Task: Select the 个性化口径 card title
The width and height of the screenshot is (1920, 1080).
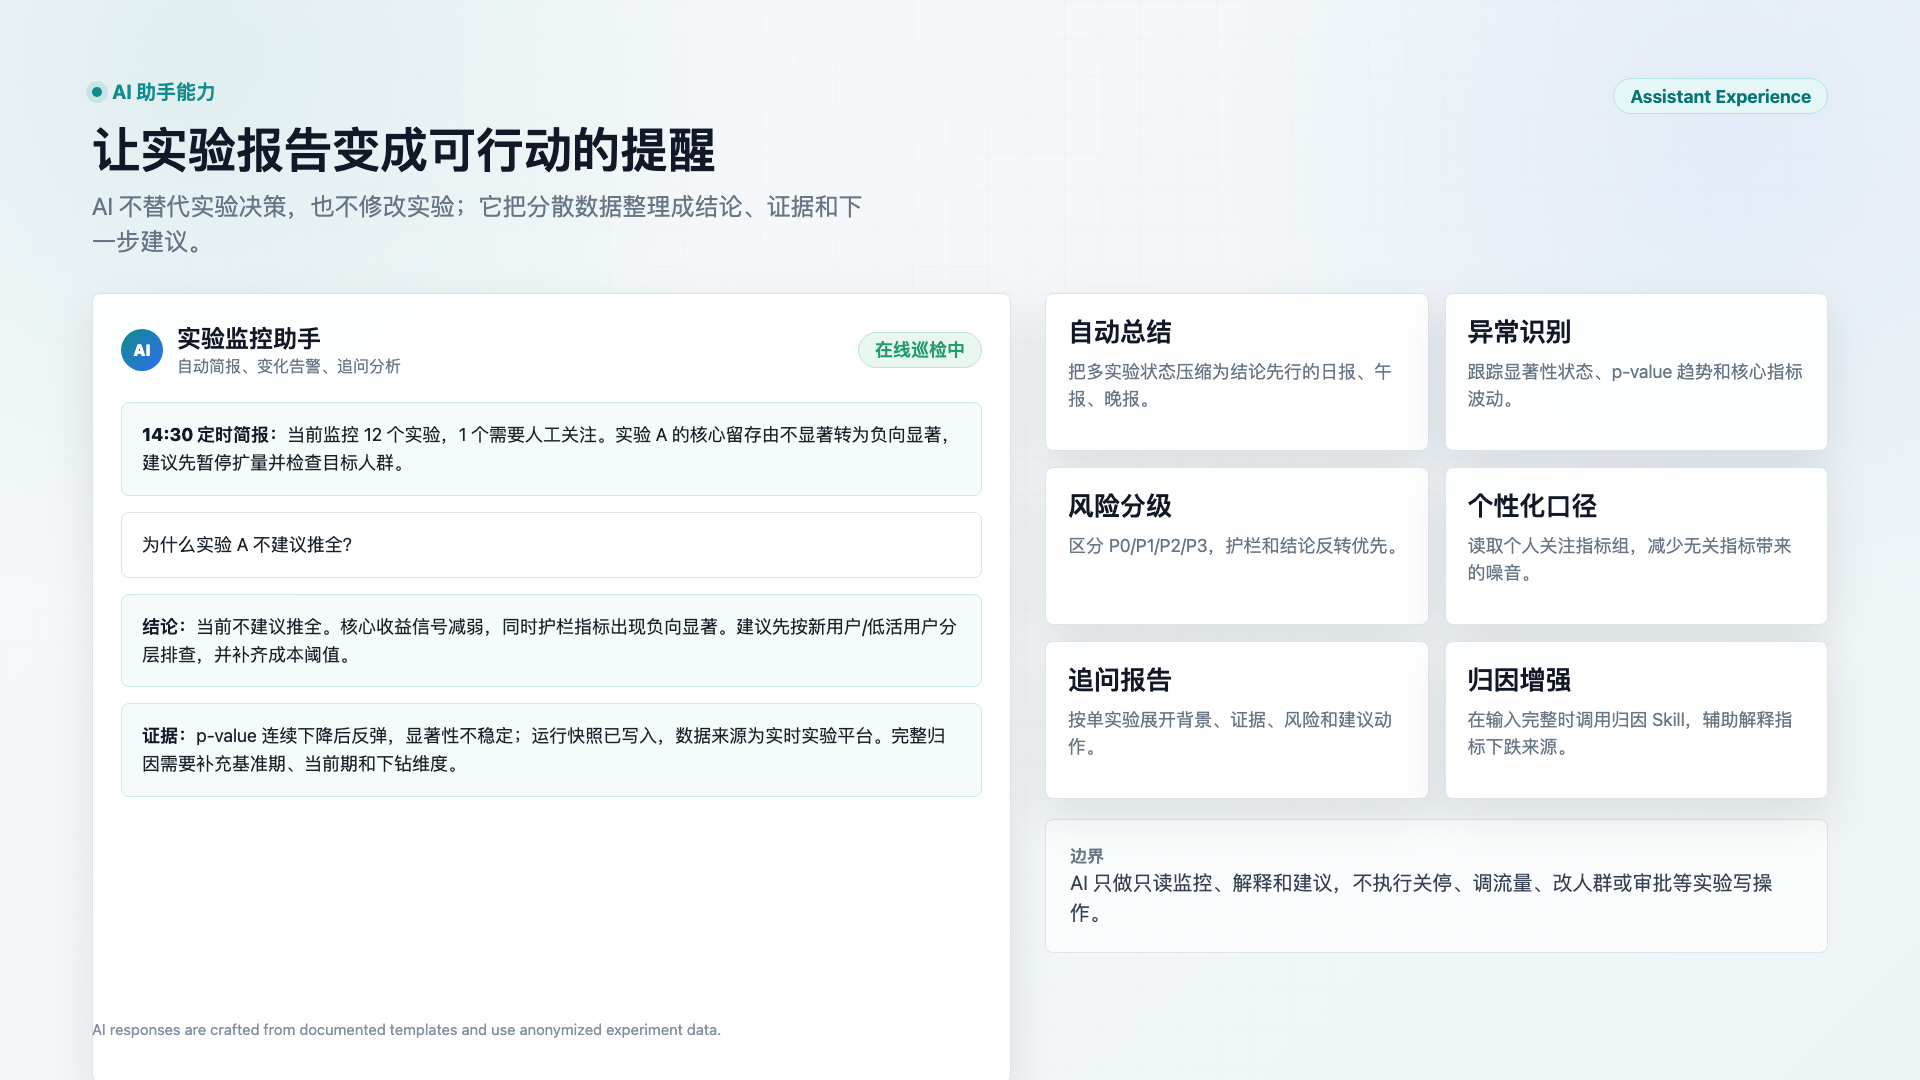Action: (1532, 506)
